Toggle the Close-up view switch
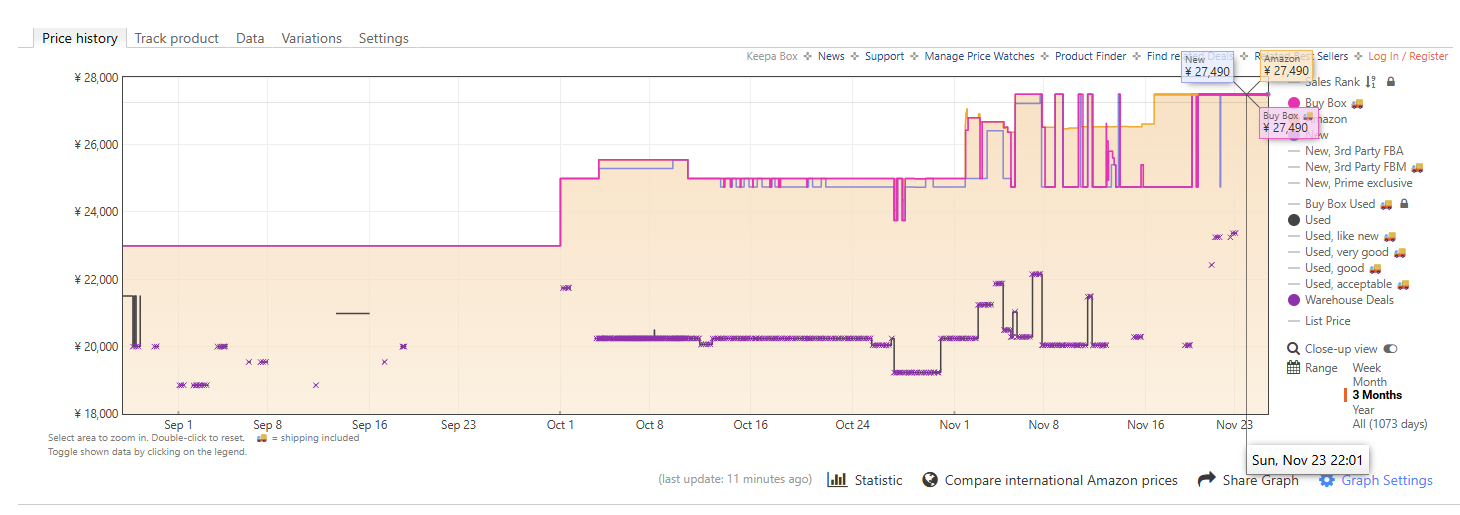1460x515 pixels. (x=1390, y=349)
